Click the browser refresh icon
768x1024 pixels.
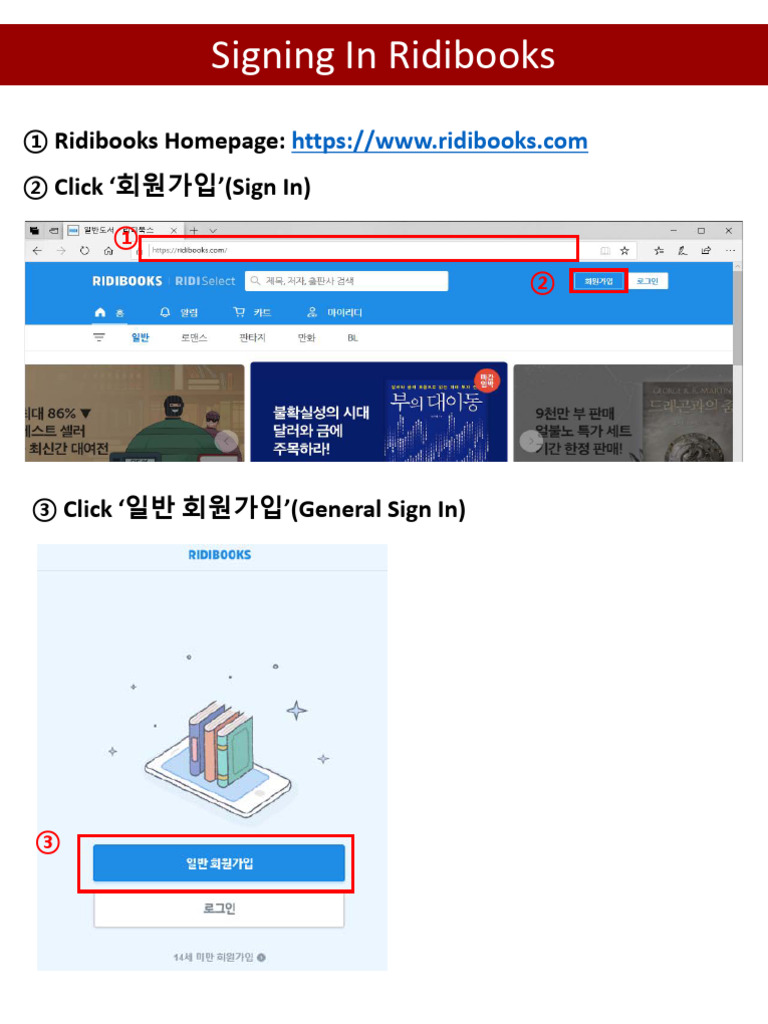point(84,251)
